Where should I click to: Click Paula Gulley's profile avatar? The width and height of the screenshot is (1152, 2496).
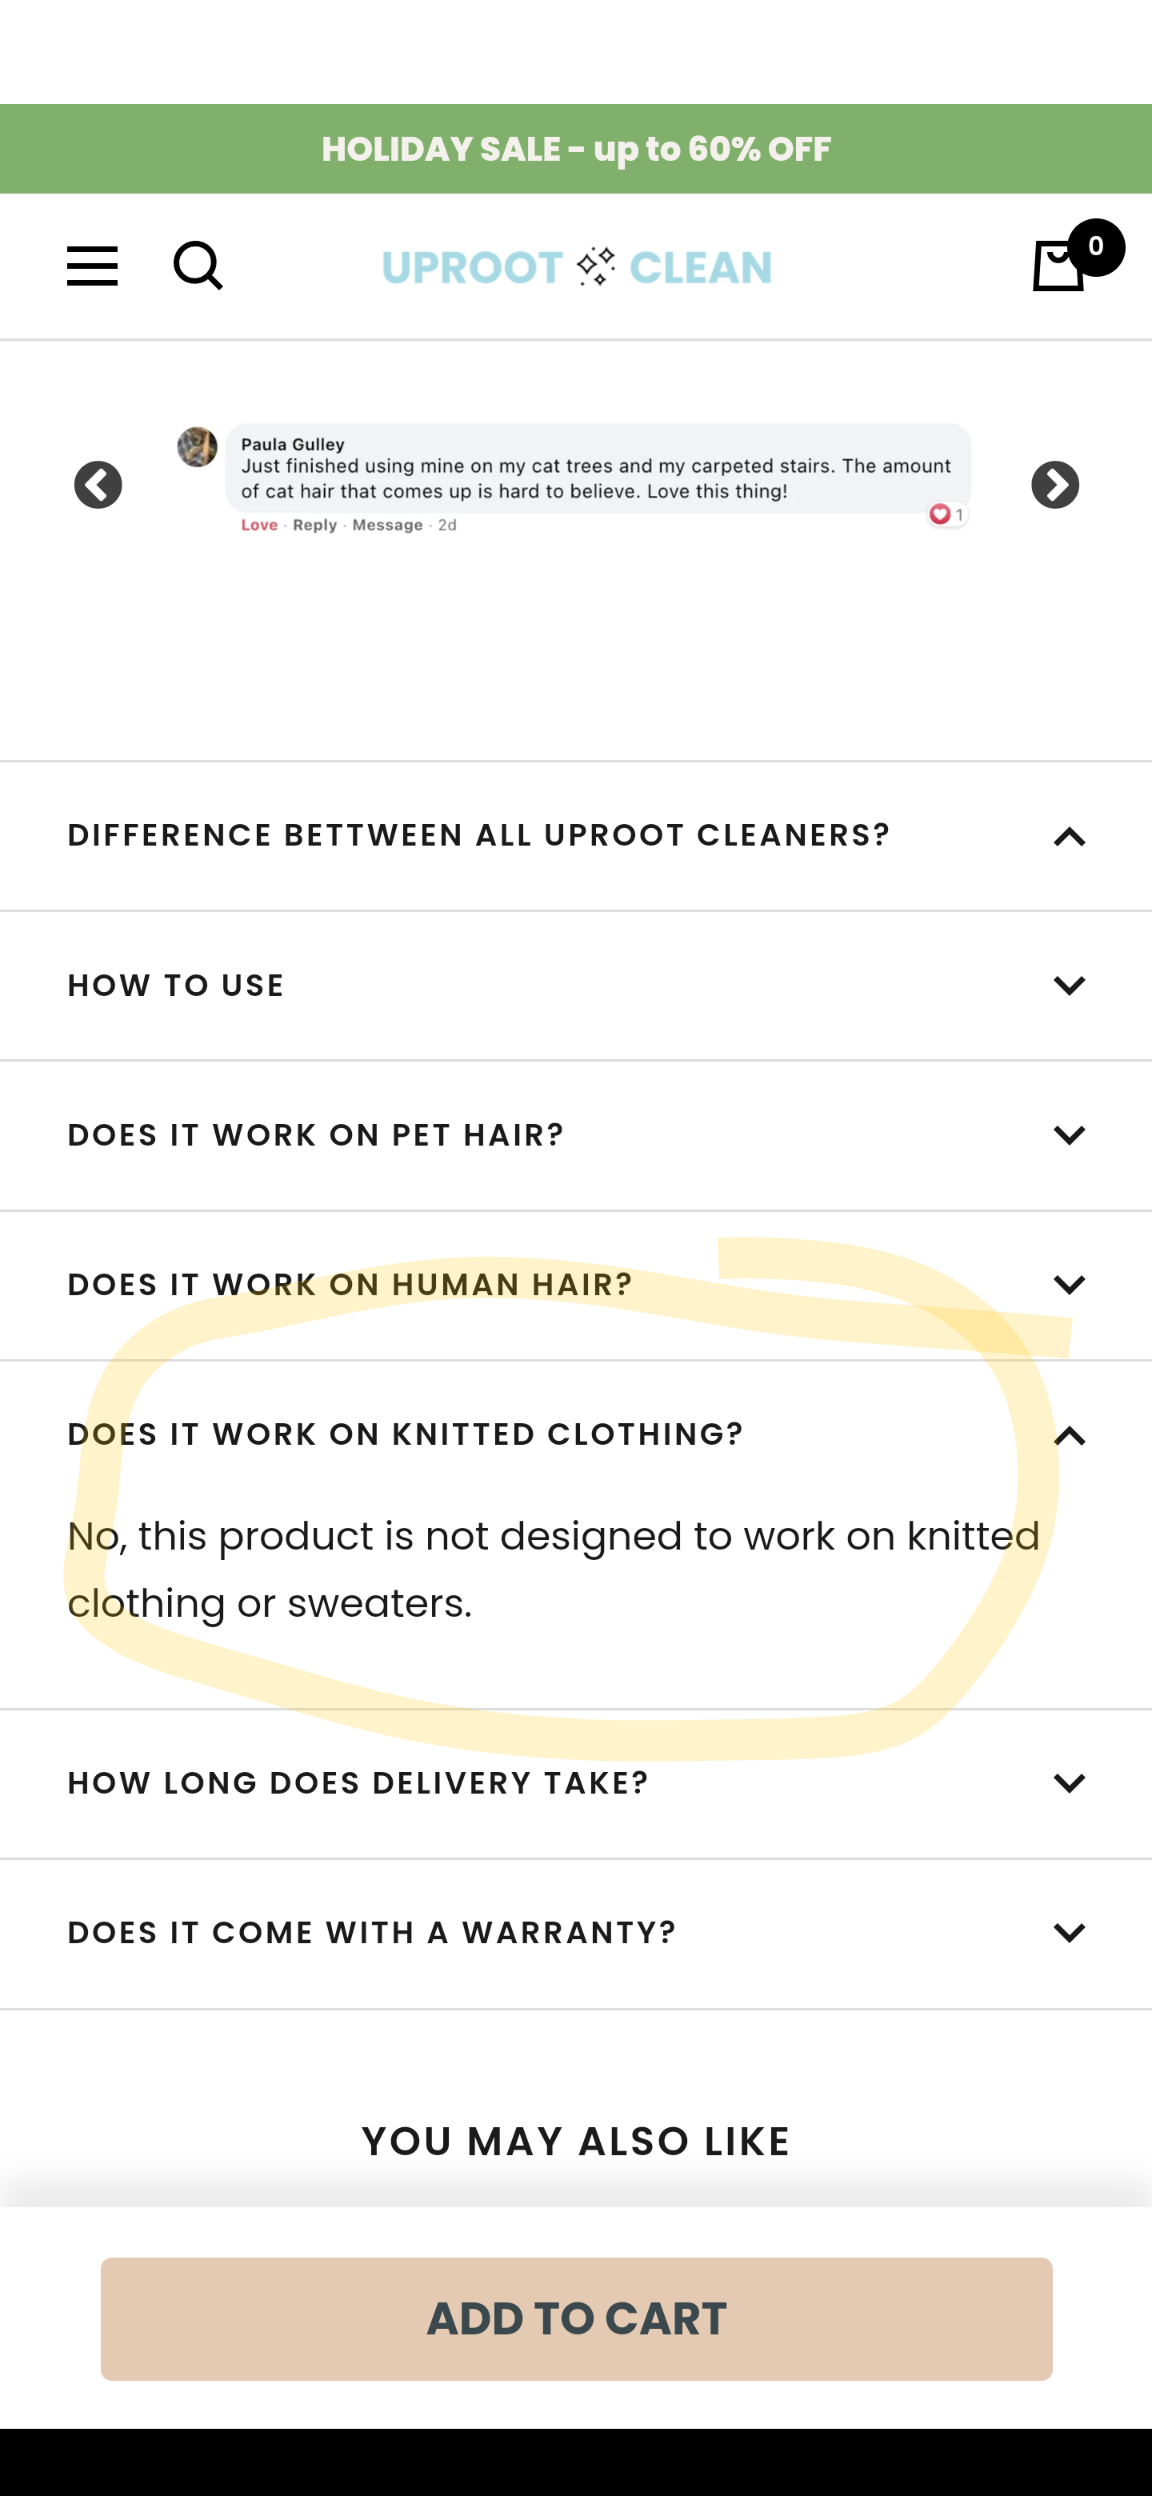click(197, 447)
